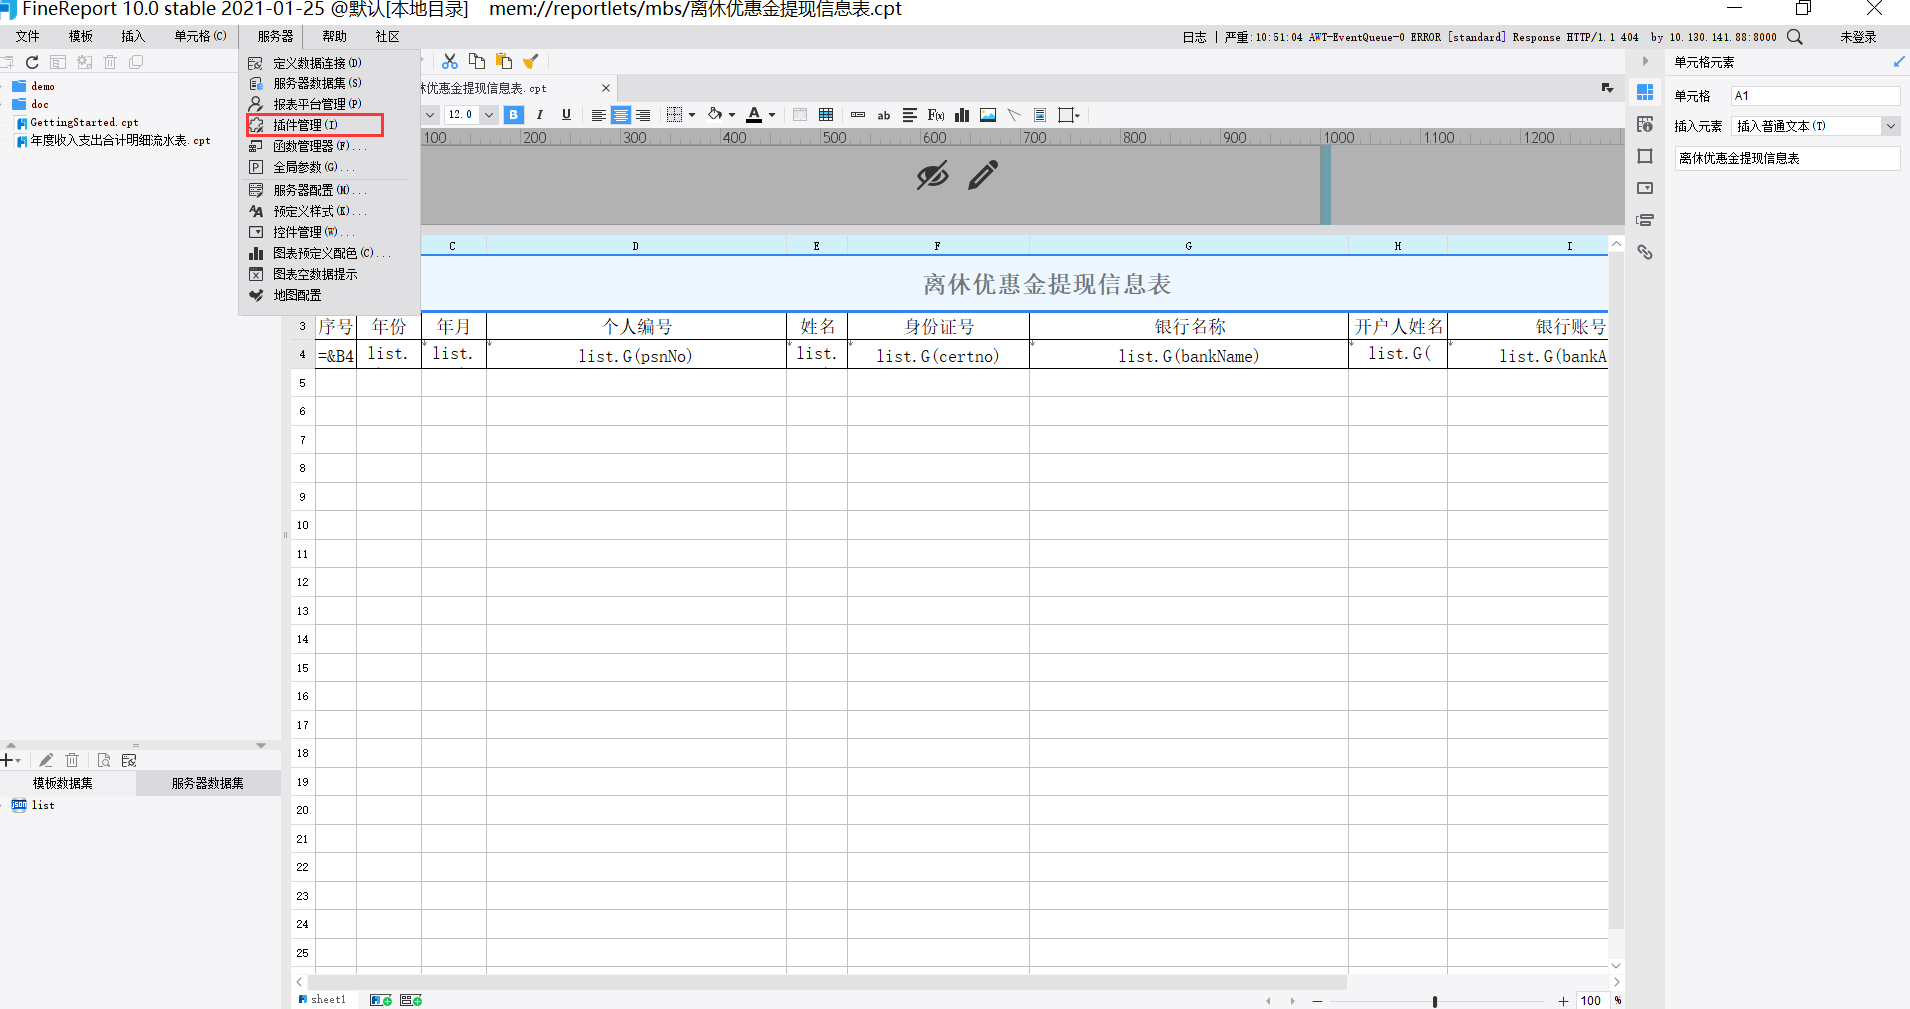Insert an image into the cell
The height and width of the screenshot is (1009, 1910).
tap(988, 115)
